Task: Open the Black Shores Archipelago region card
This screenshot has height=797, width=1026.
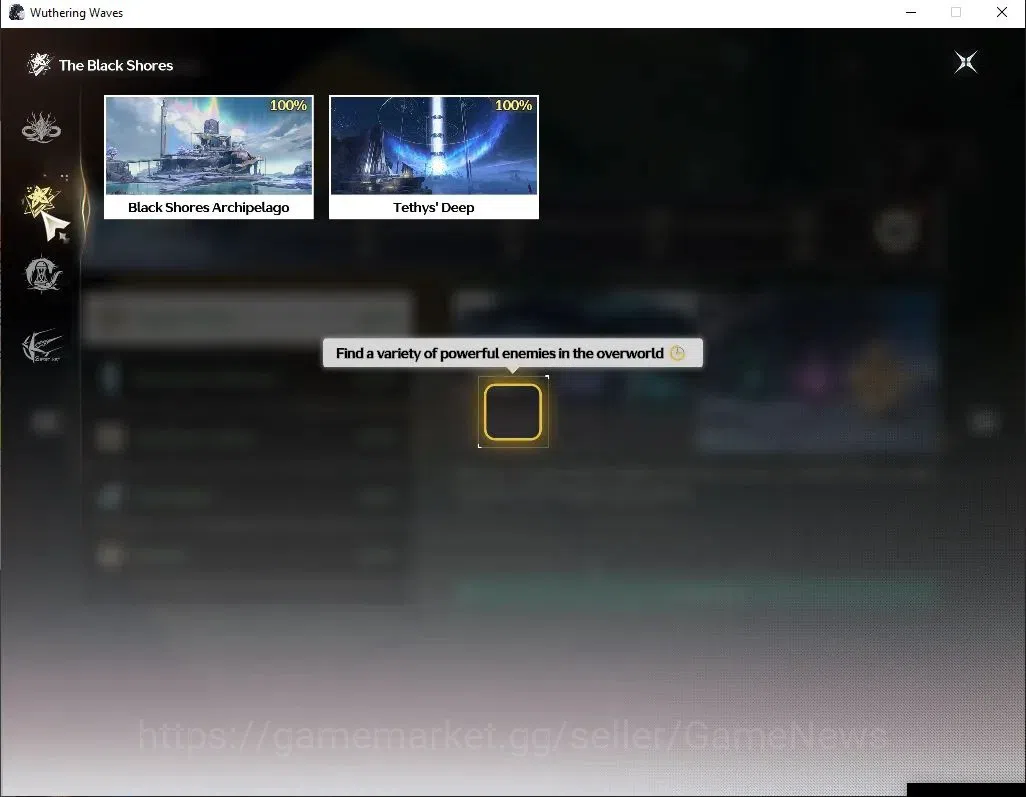Action: [209, 157]
